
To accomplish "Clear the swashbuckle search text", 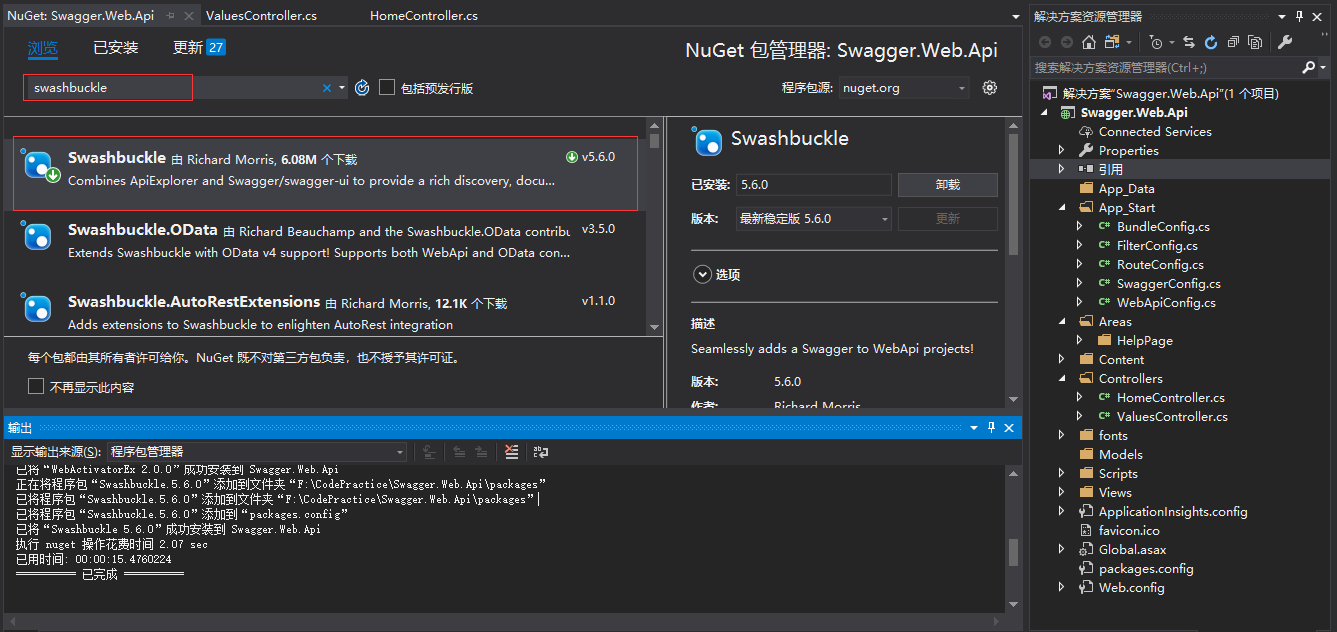I will (326, 88).
